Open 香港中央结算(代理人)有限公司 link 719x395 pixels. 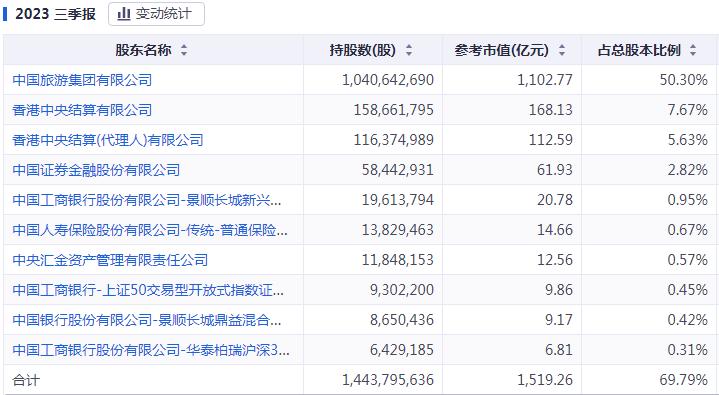(x=108, y=140)
